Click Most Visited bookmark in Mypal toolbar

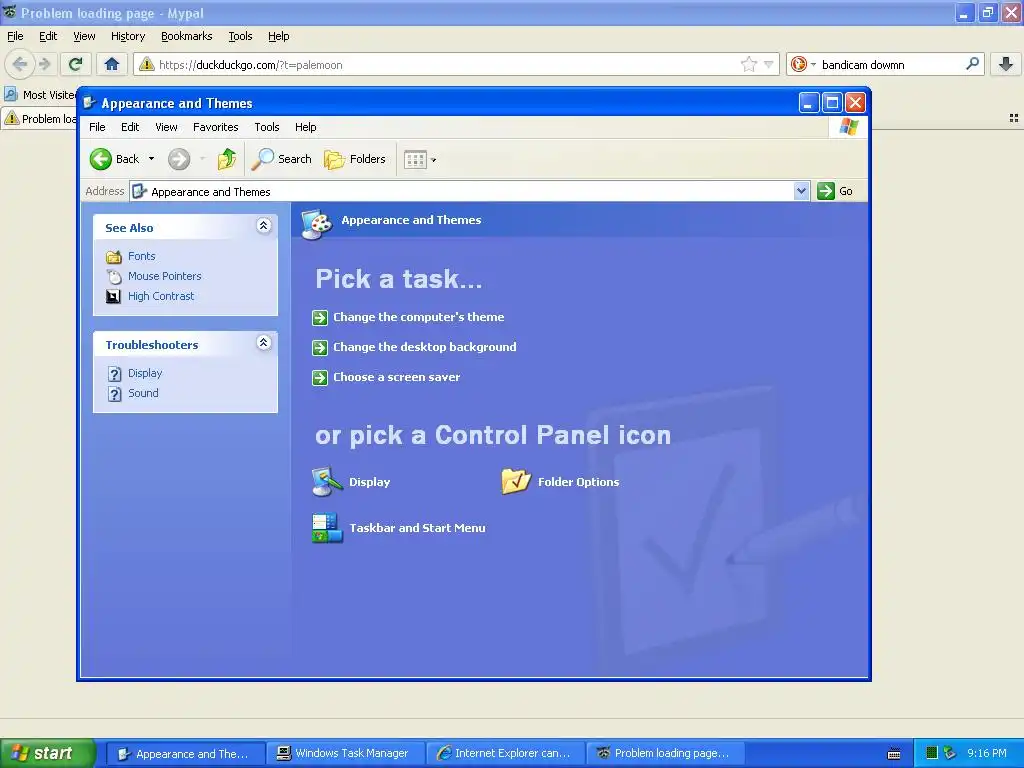40,95
